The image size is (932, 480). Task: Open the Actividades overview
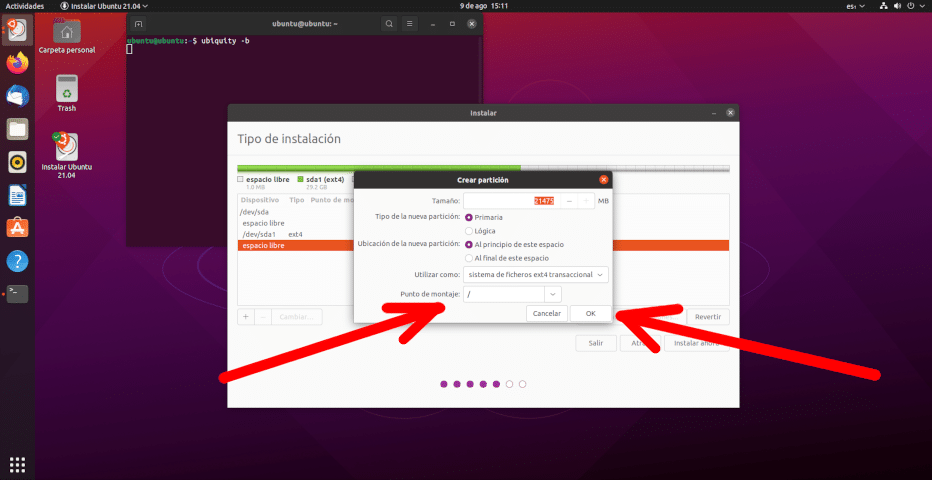(24, 6)
